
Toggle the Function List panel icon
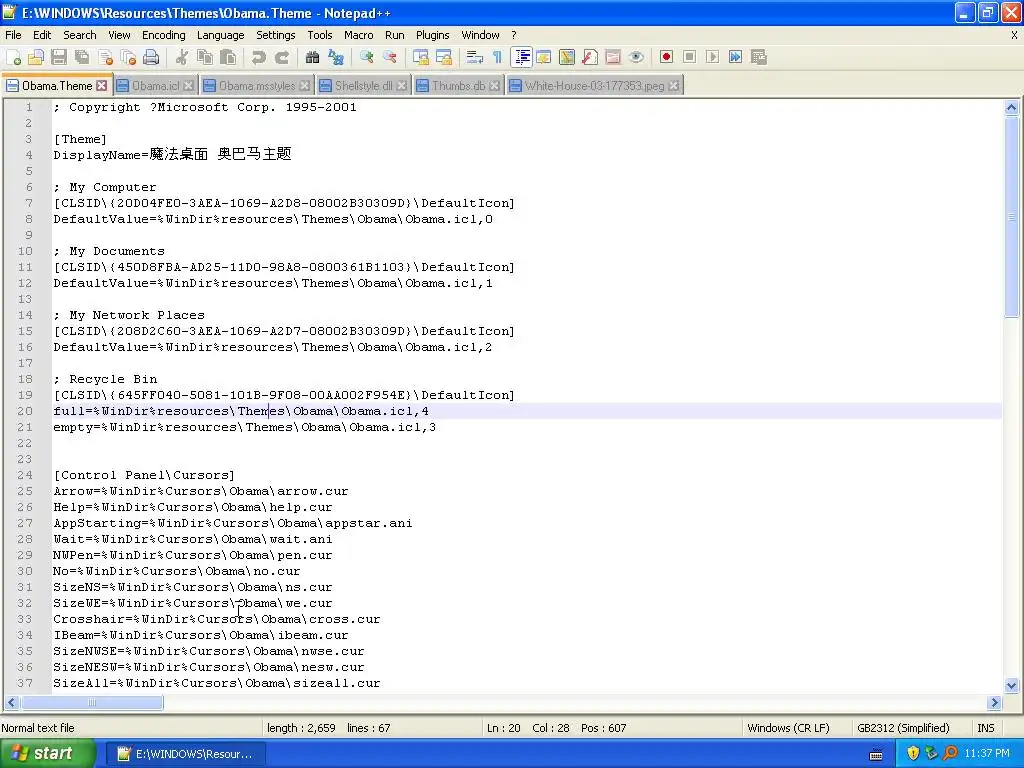coord(590,57)
